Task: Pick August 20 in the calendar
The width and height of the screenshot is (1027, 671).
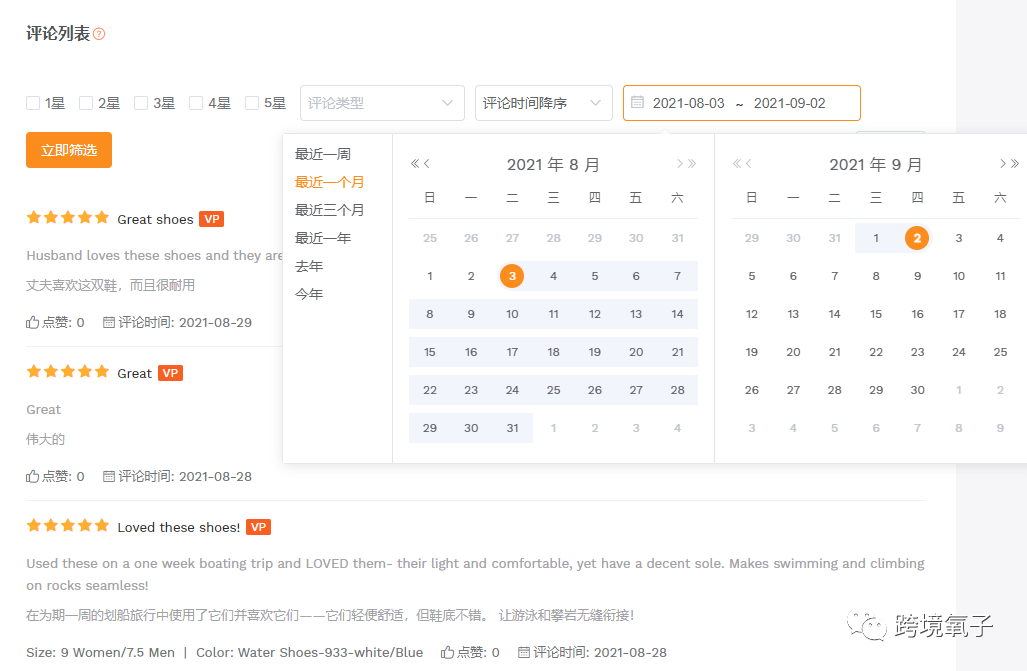Action: point(636,352)
